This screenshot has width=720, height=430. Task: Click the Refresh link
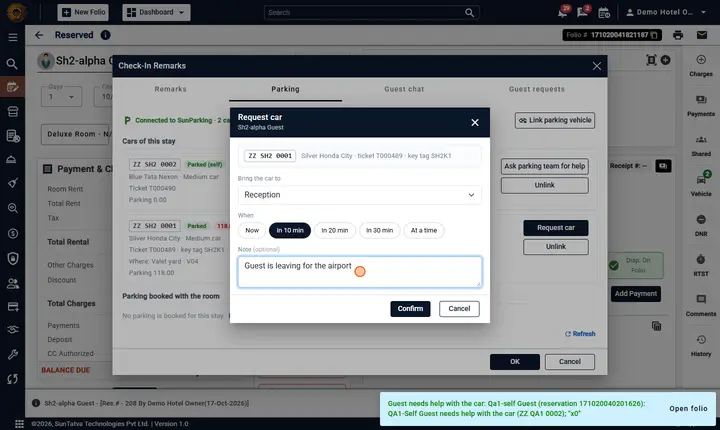(x=580, y=334)
